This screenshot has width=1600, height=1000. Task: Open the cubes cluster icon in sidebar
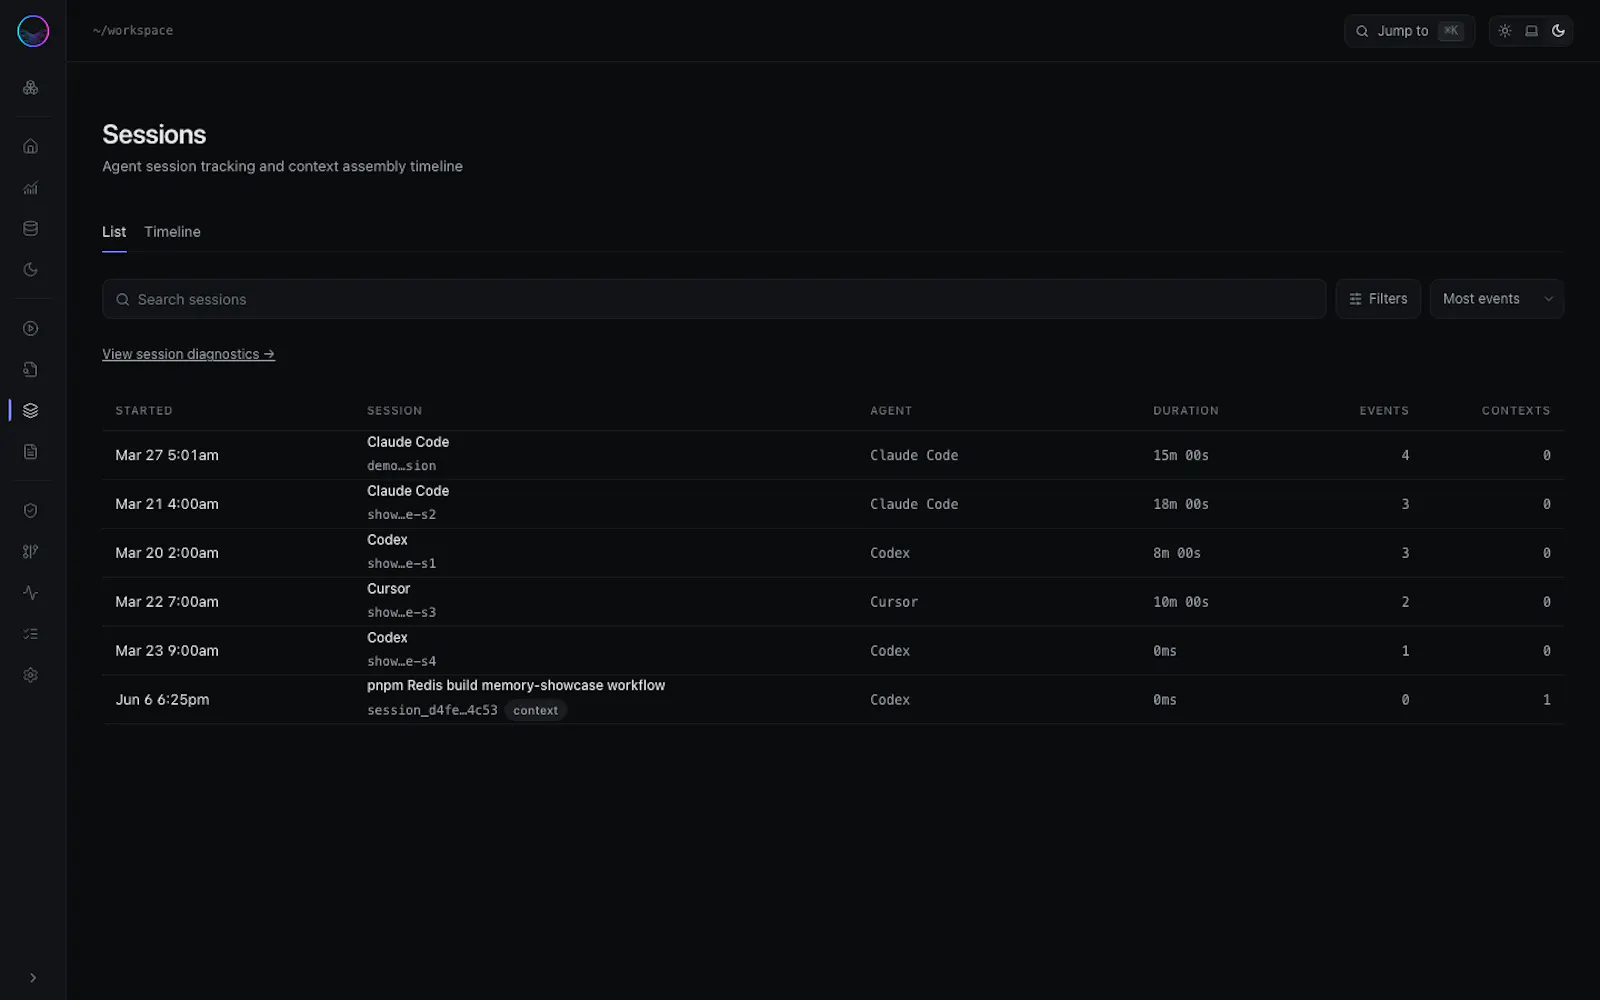[31, 88]
